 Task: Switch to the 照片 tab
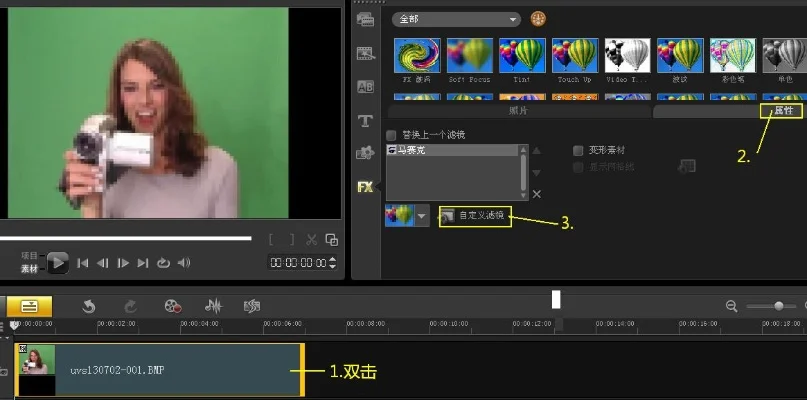[519, 111]
